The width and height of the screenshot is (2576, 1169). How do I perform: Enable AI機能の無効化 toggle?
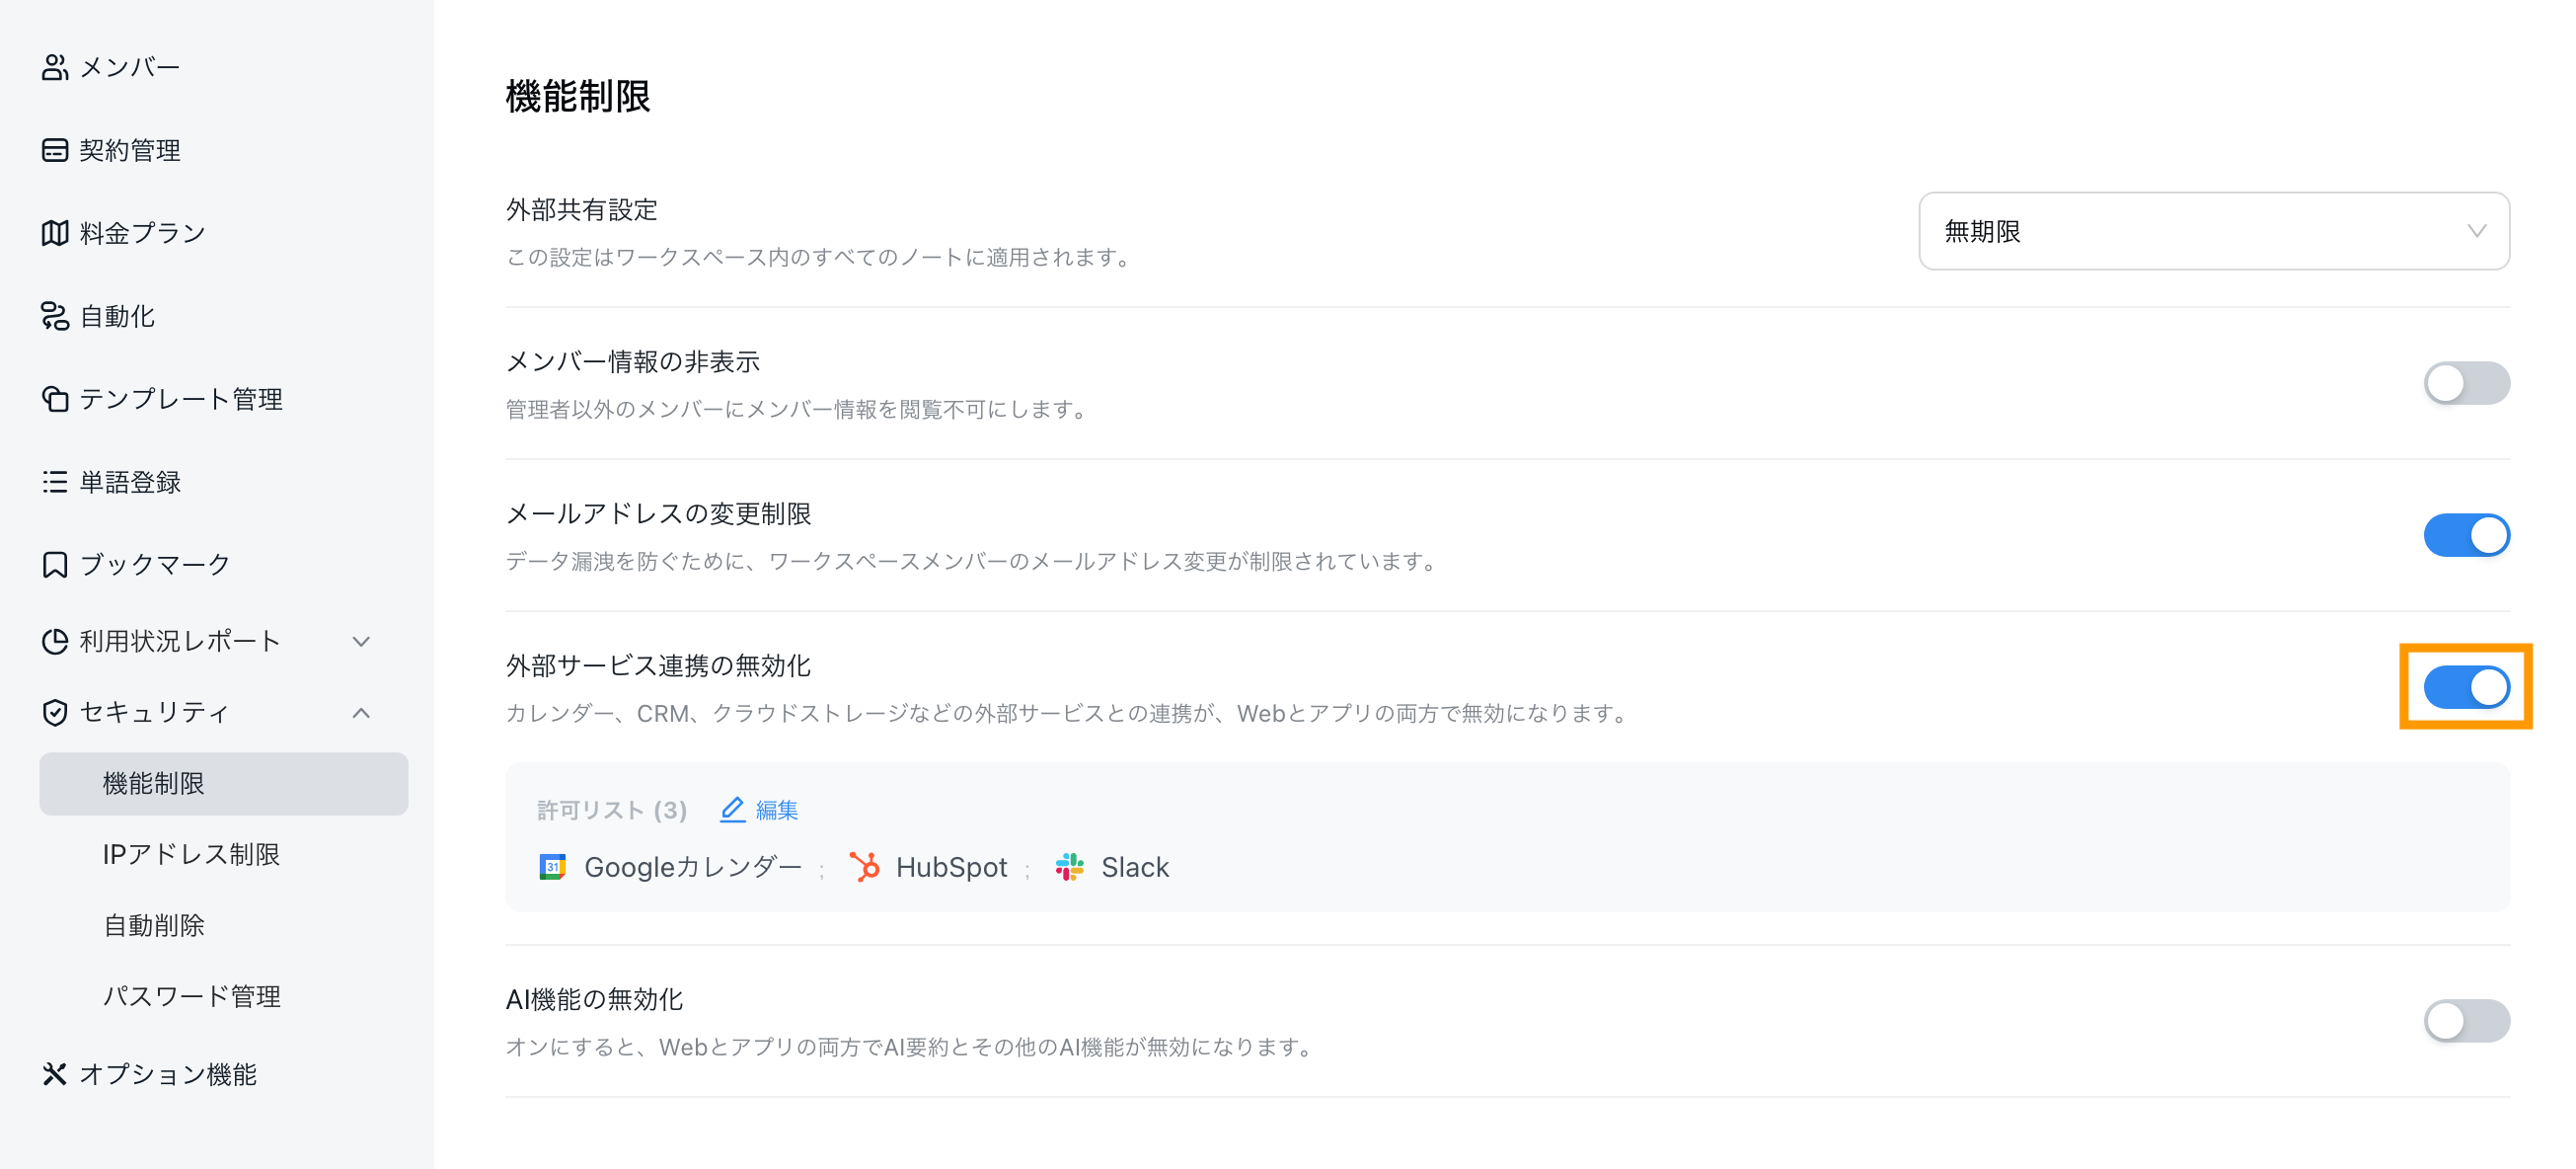pos(2466,1021)
